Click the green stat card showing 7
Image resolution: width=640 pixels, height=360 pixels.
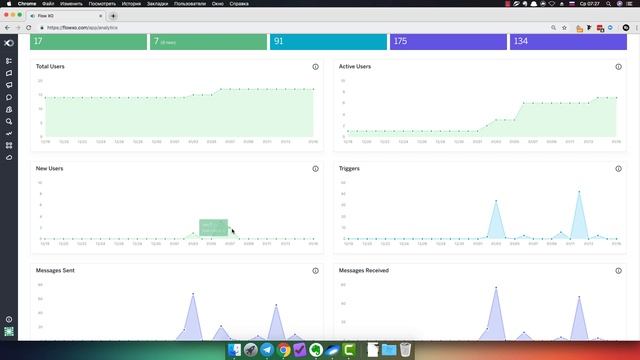(208, 42)
